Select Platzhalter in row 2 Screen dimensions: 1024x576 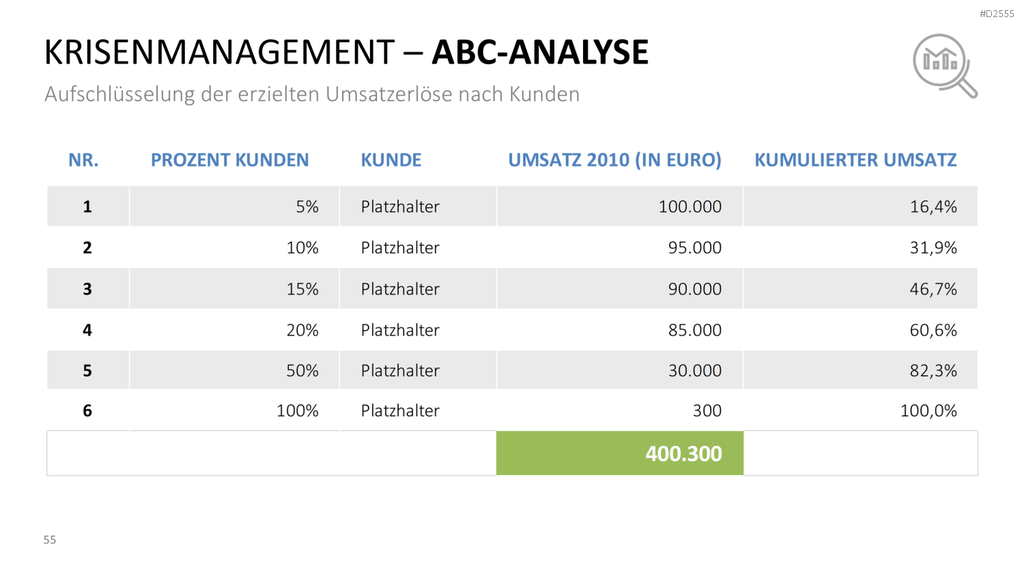400,248
